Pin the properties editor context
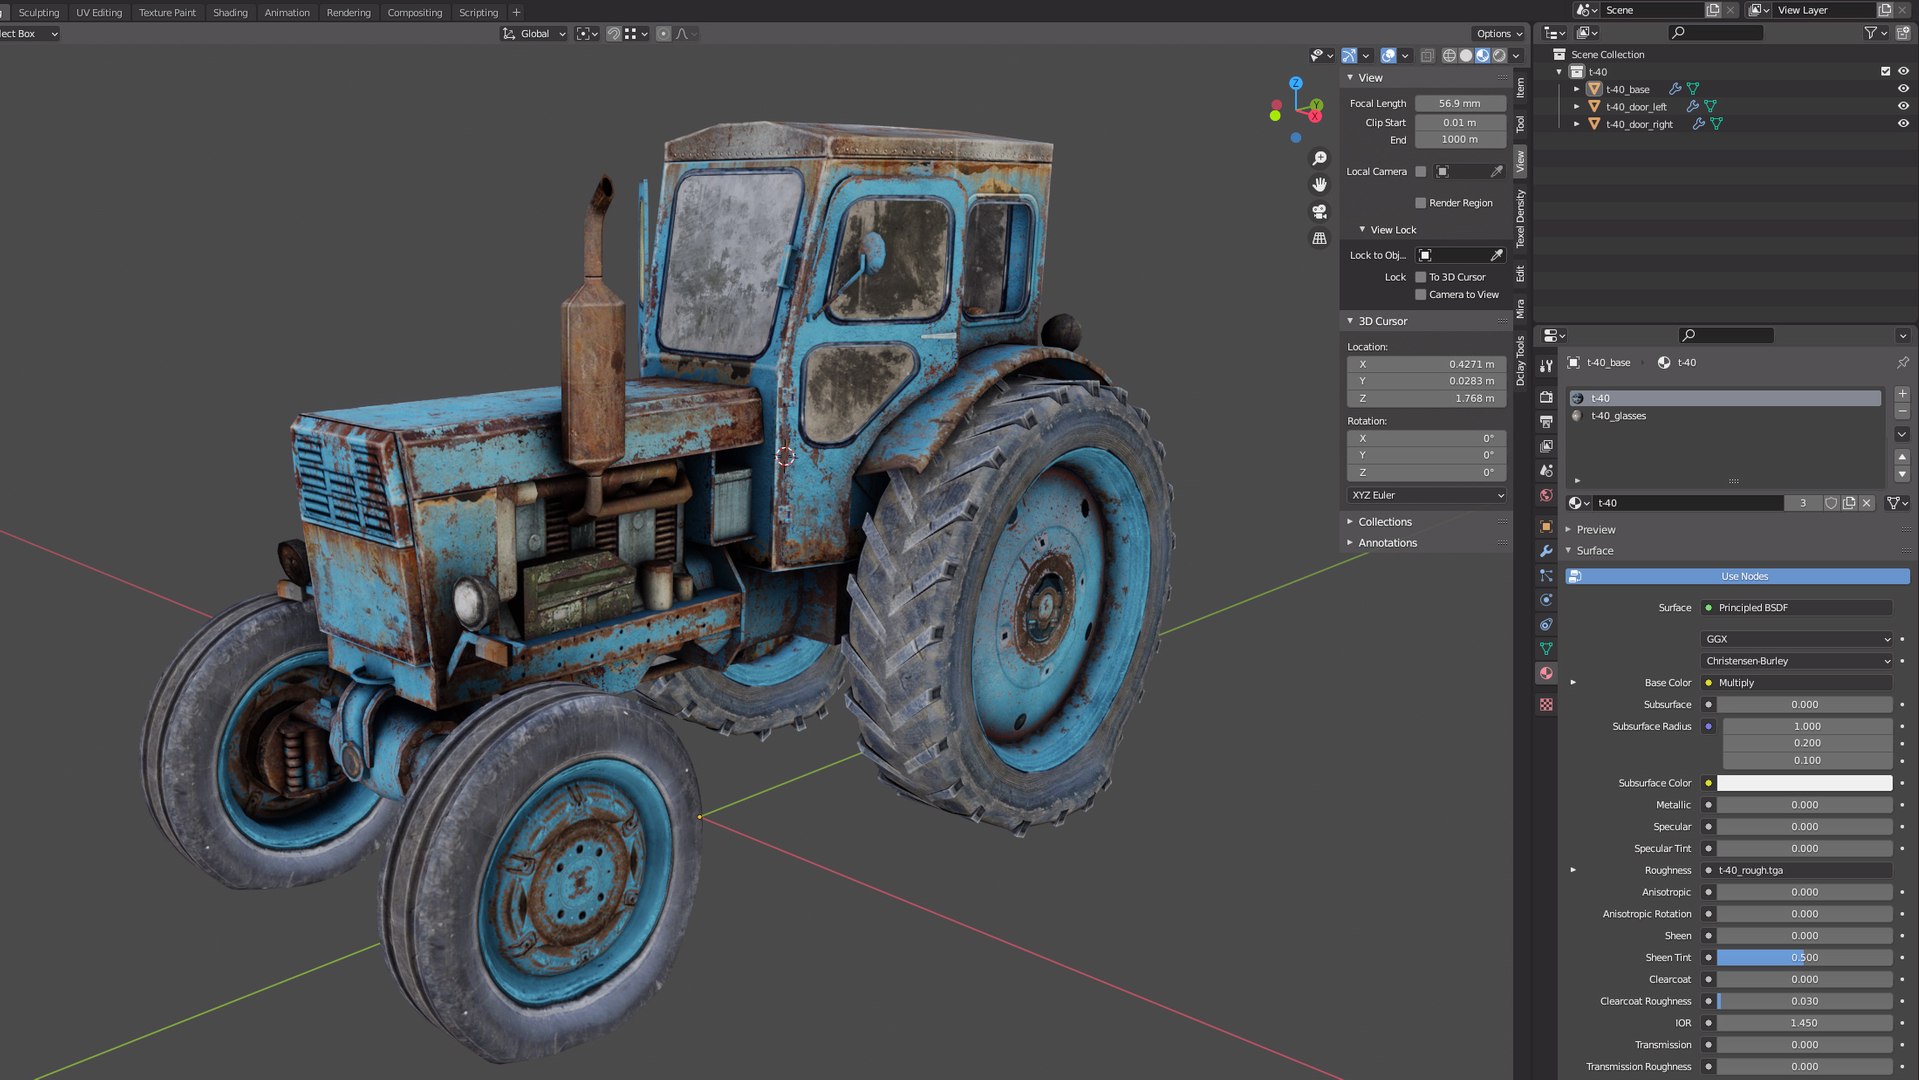Screen dimensions: 1919x1080 pos(1902,362)
